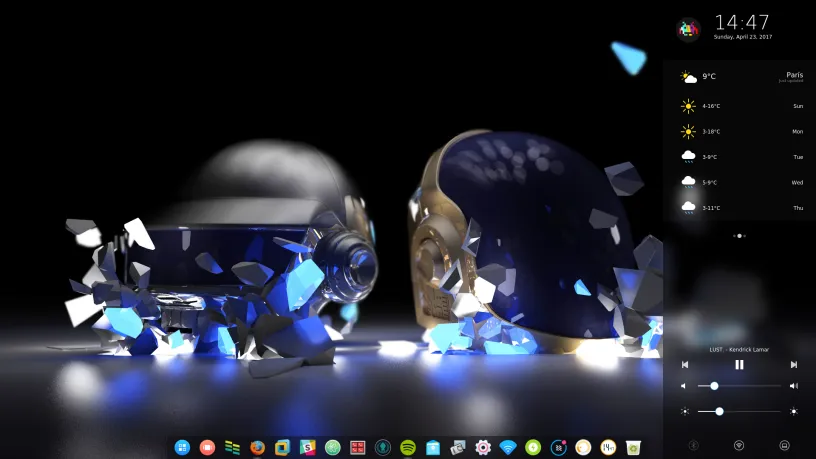Pause the Kendrick Lamar song
Image resolution: width=816 pixels, height=459 pixels.
pyautogui.click(x=739, y=365)
